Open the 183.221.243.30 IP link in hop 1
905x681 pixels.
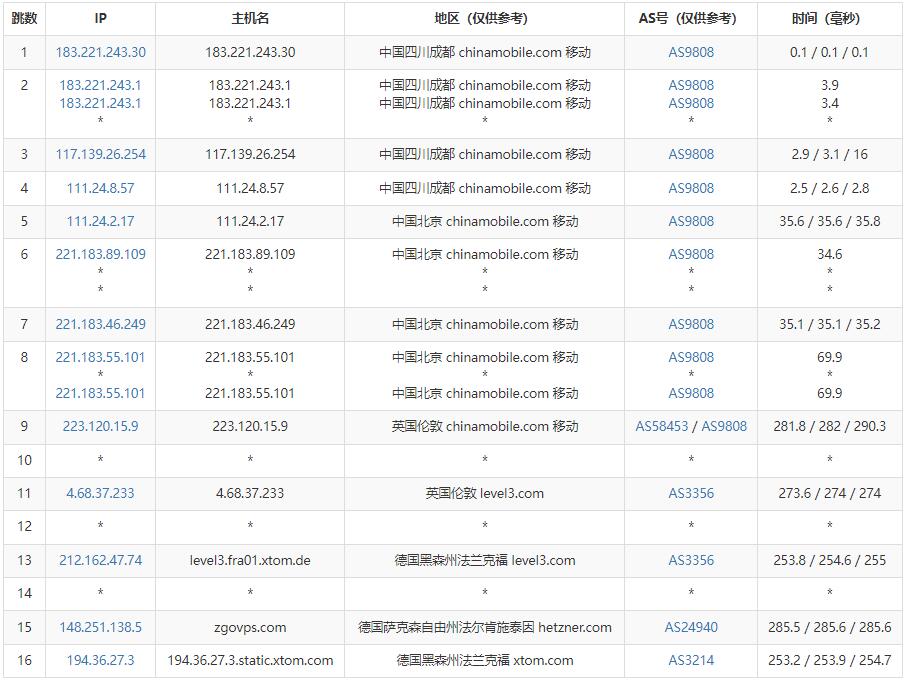pyautogui.click(x=100, y=52)
